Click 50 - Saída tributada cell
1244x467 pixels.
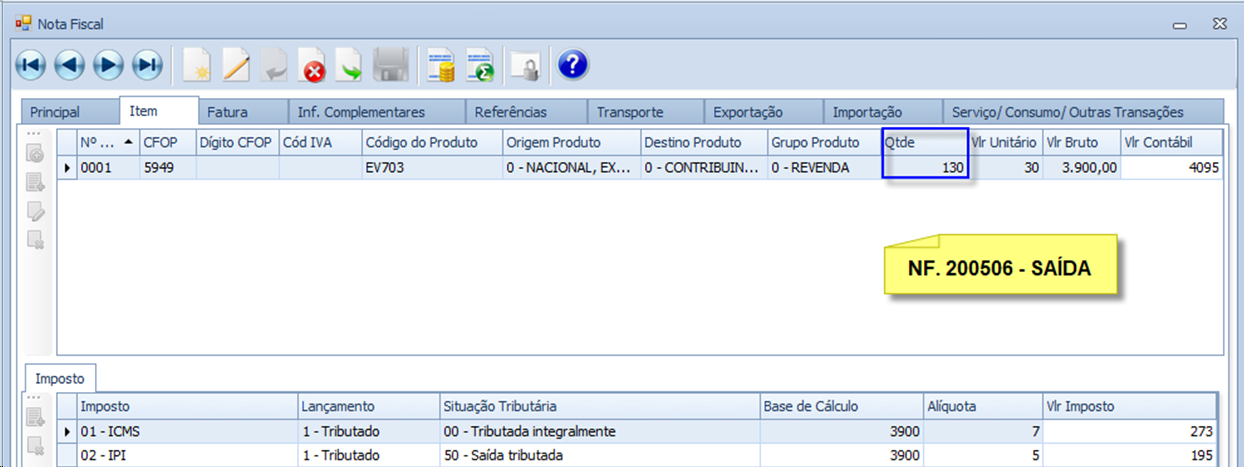click(599, 456)
